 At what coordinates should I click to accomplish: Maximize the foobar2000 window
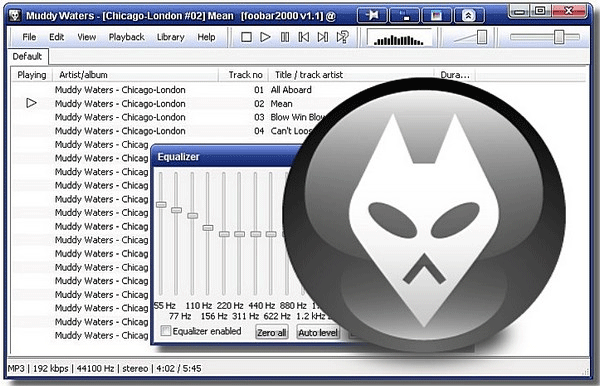click(x=540, y=11)
